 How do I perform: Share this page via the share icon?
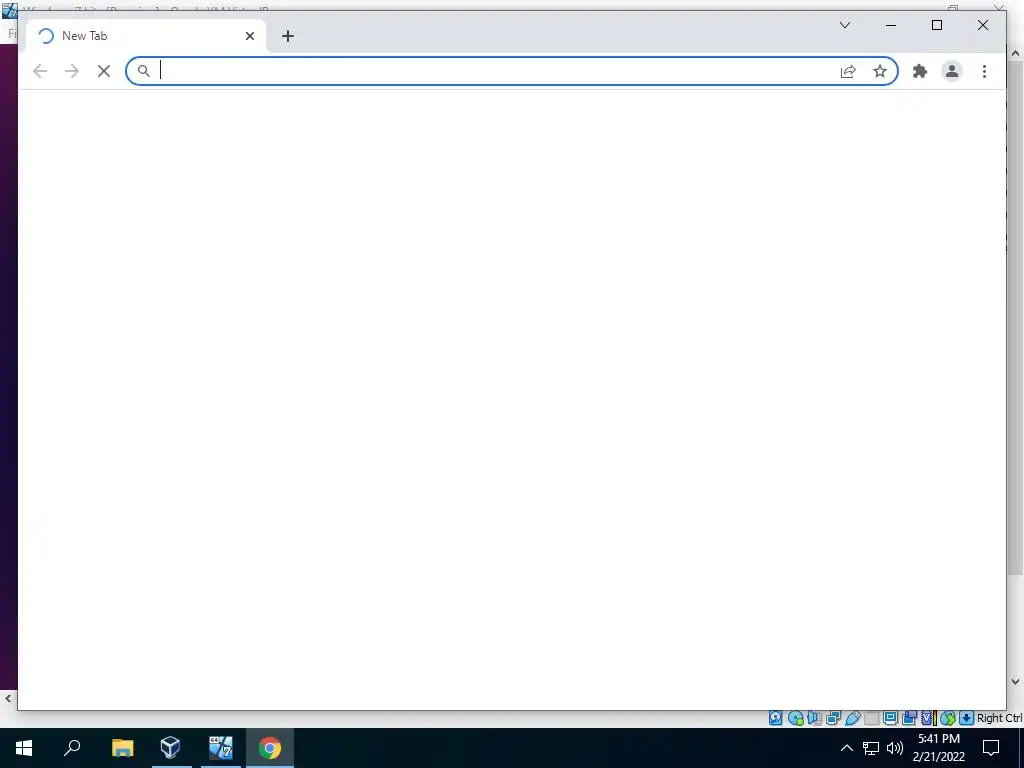tap(848, 71)
